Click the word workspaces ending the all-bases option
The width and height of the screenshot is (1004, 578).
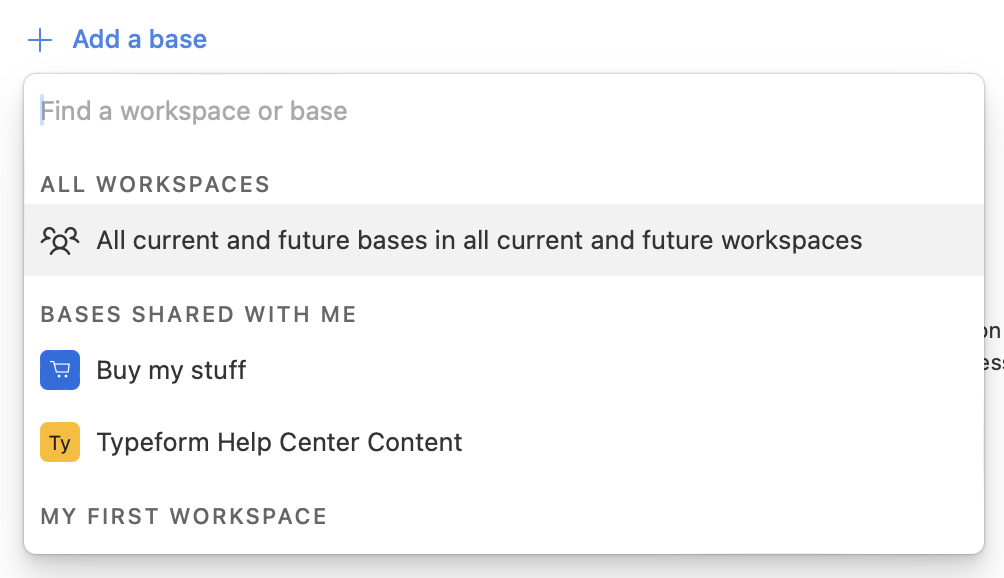(791, 241)
